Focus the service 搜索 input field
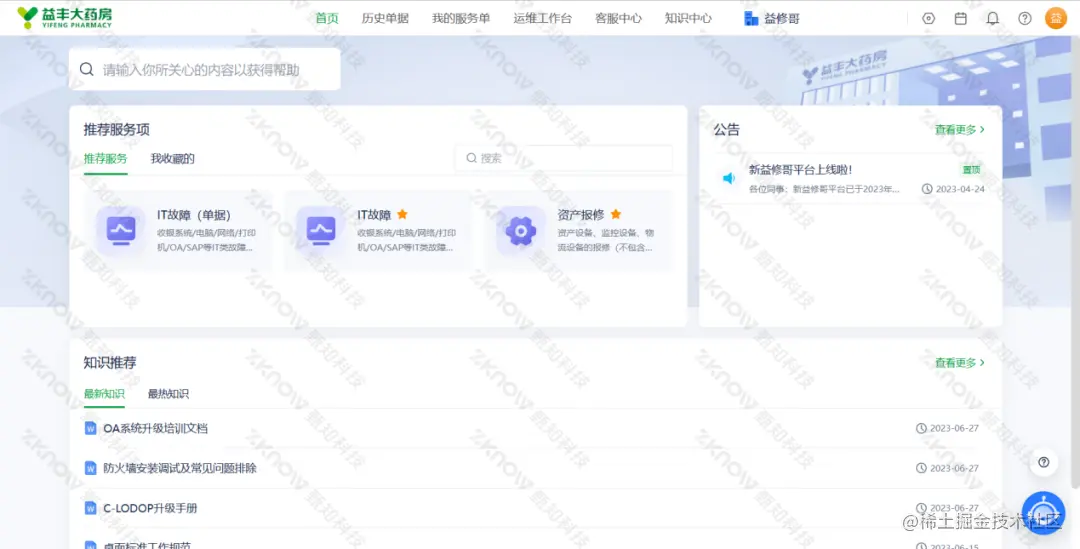The width and height of the screenshot is (1080, 549). (563, 158)
